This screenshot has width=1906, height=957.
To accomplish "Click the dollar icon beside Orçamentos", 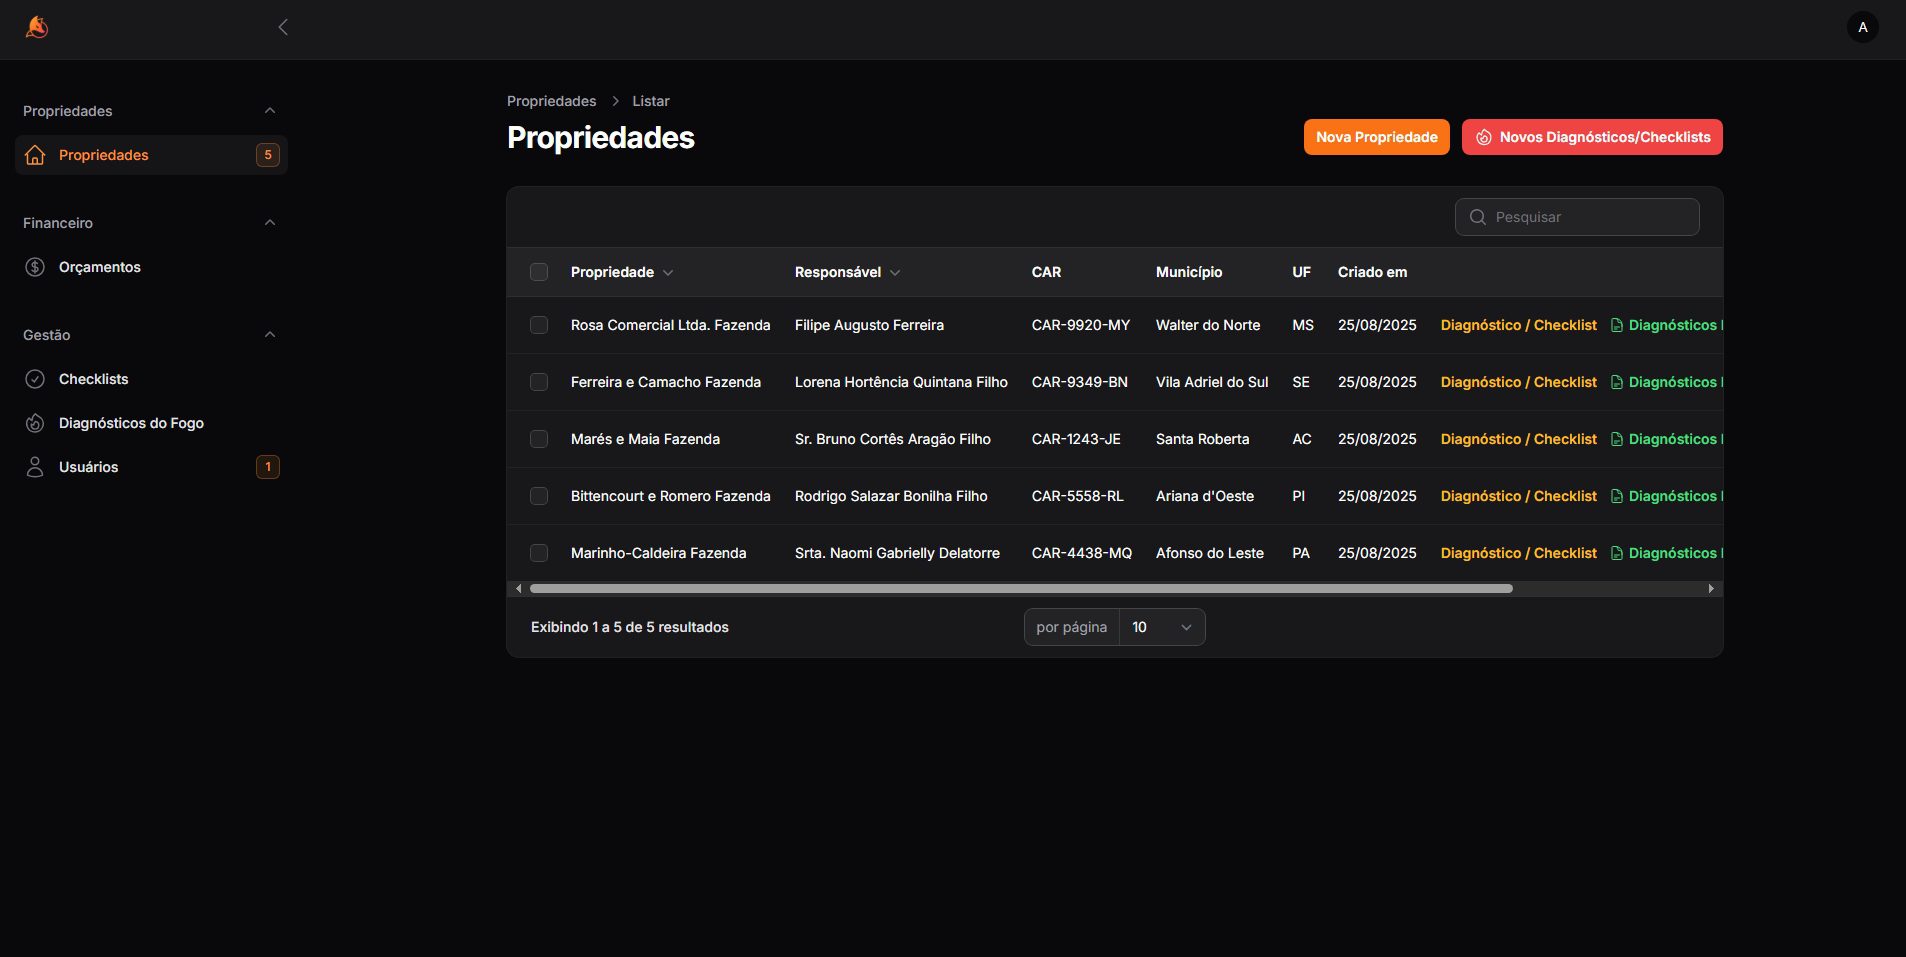I will point(35,267).
